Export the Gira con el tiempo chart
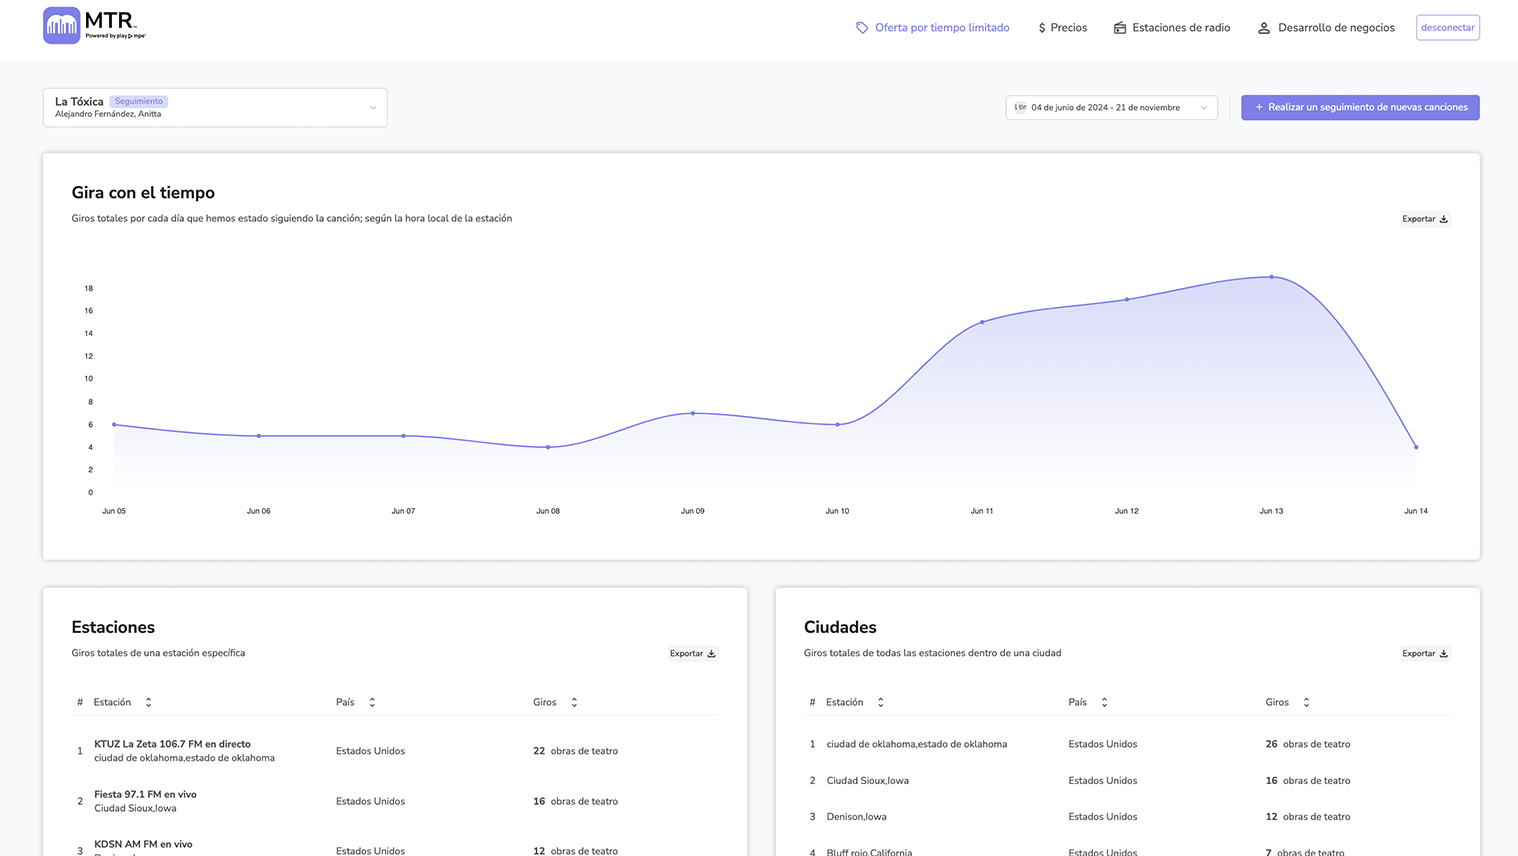 [x=1425, y=219]
